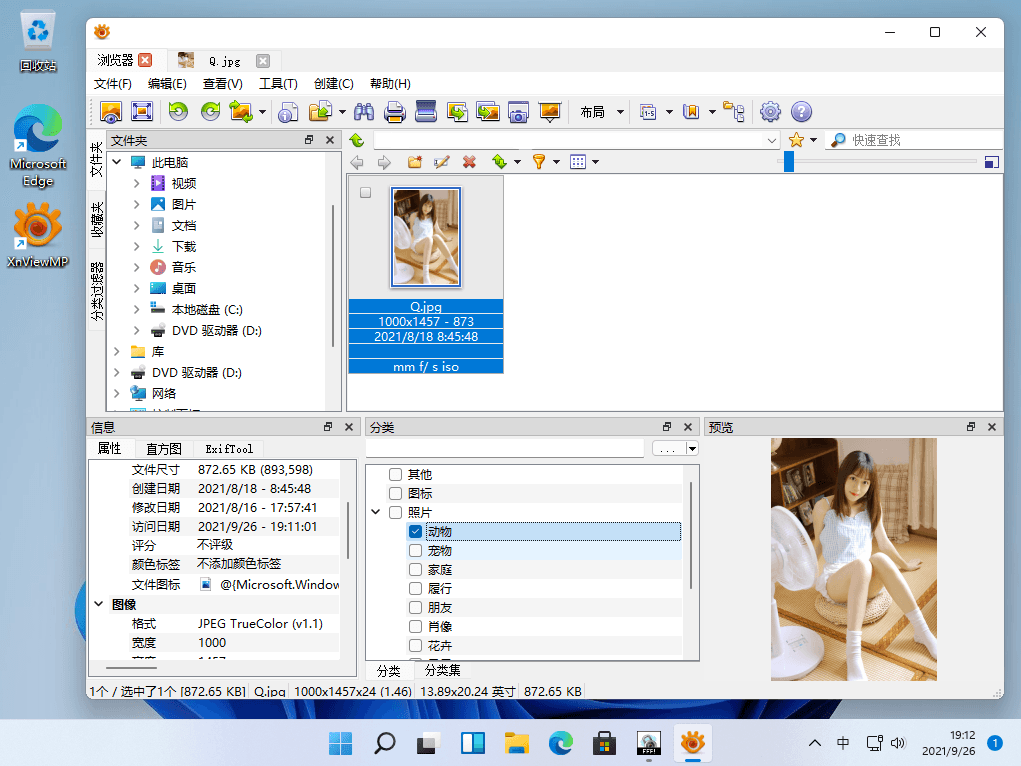1021x766 pixels.
Task: Rename file with pencil icon
Action: click(441, 162)
